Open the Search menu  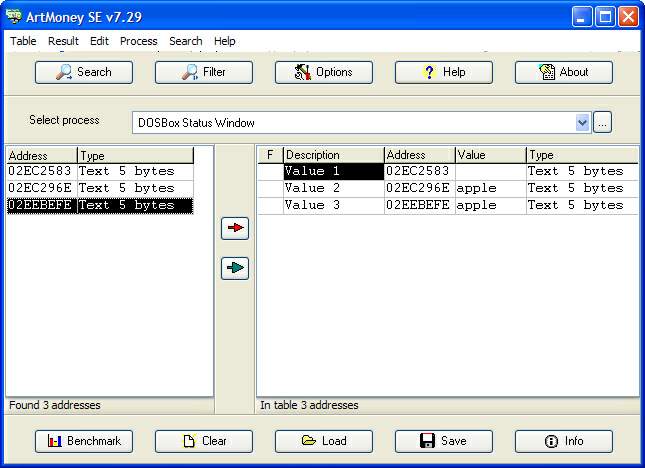coord(186,41)
